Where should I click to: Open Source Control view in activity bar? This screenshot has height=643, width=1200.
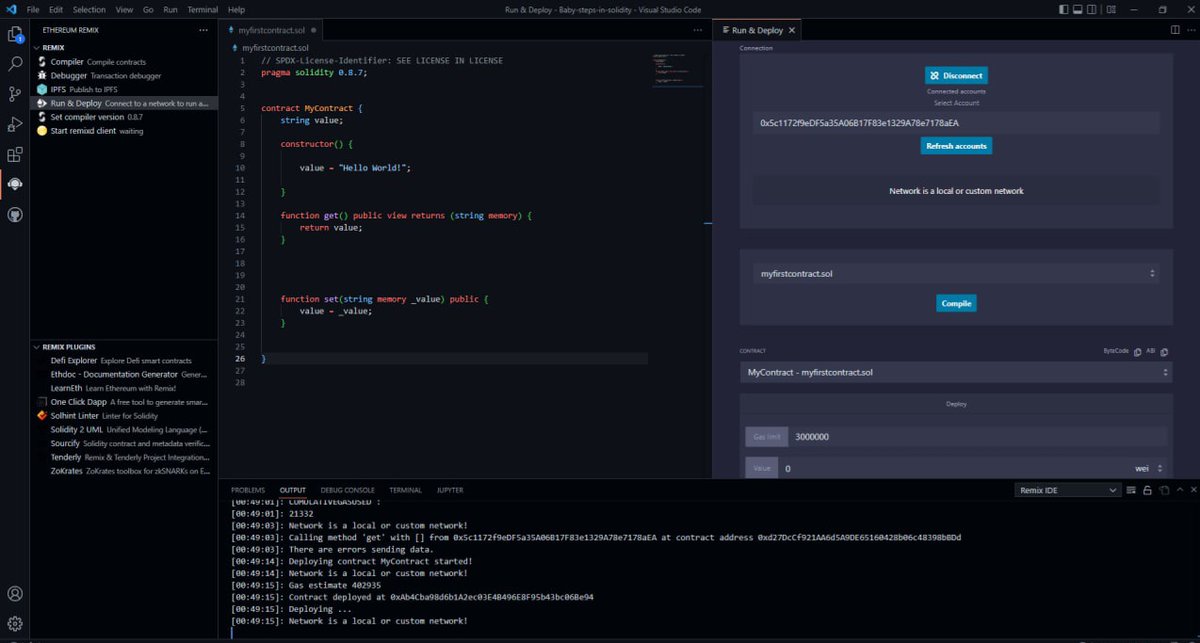pos(15,94)
